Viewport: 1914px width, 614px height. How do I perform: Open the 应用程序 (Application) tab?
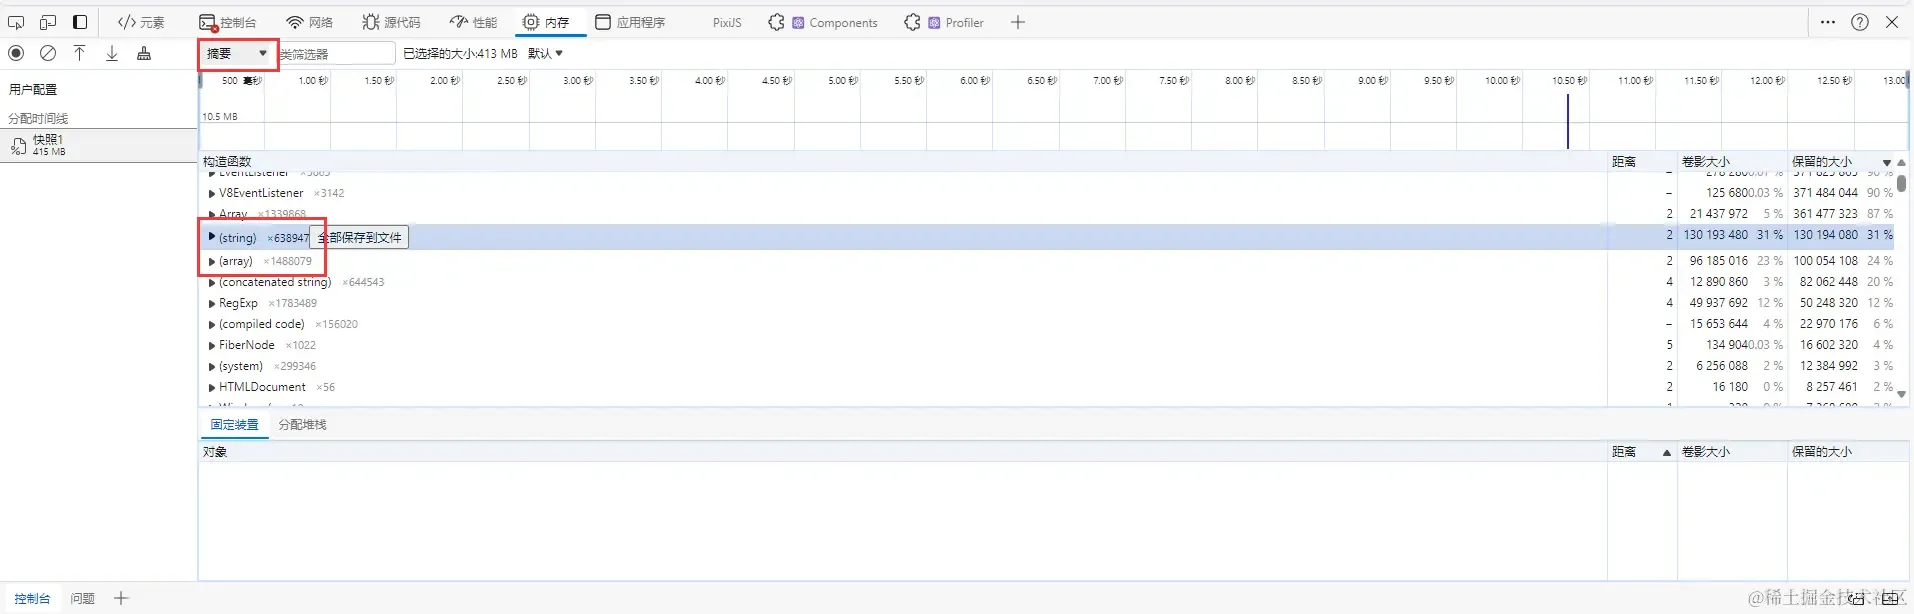click(630, 22)
